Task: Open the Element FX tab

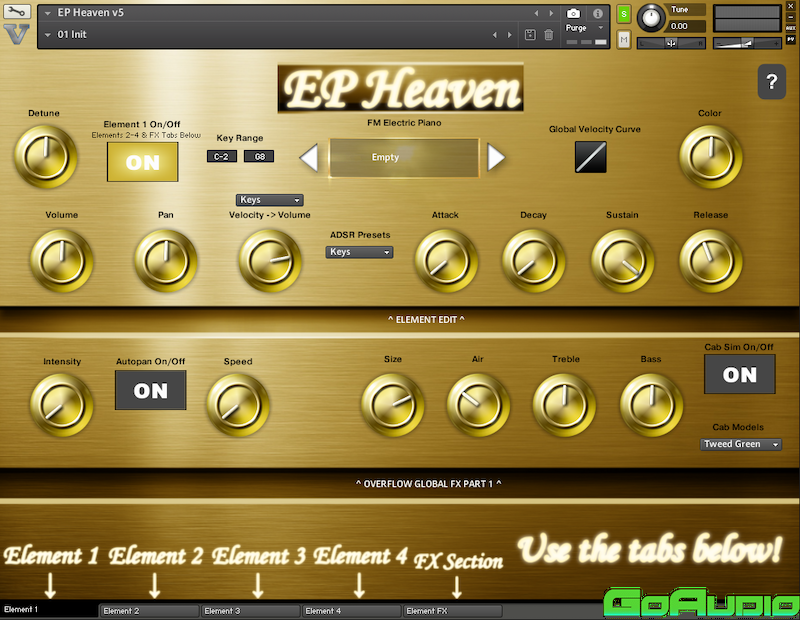Action: pyautogui.click(x=452, y=610)
